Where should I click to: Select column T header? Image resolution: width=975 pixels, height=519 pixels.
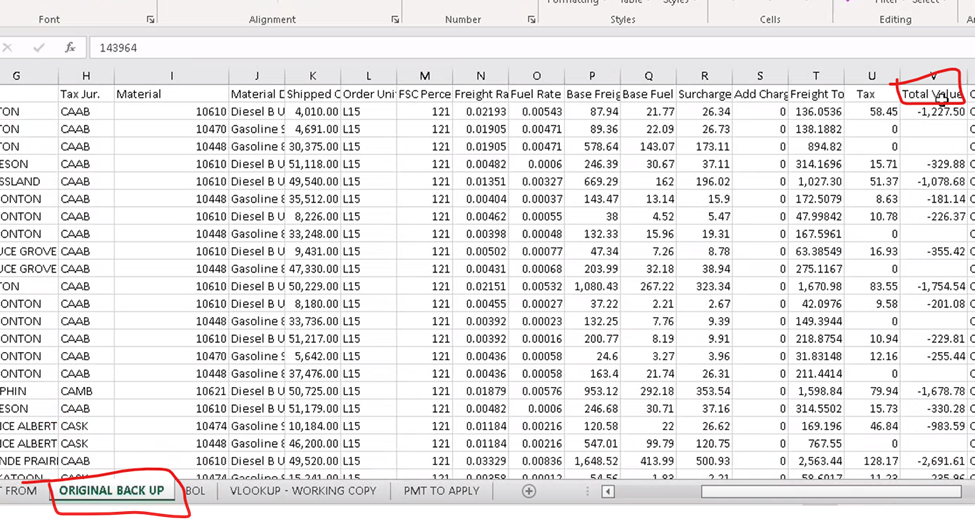coord(816,76)
